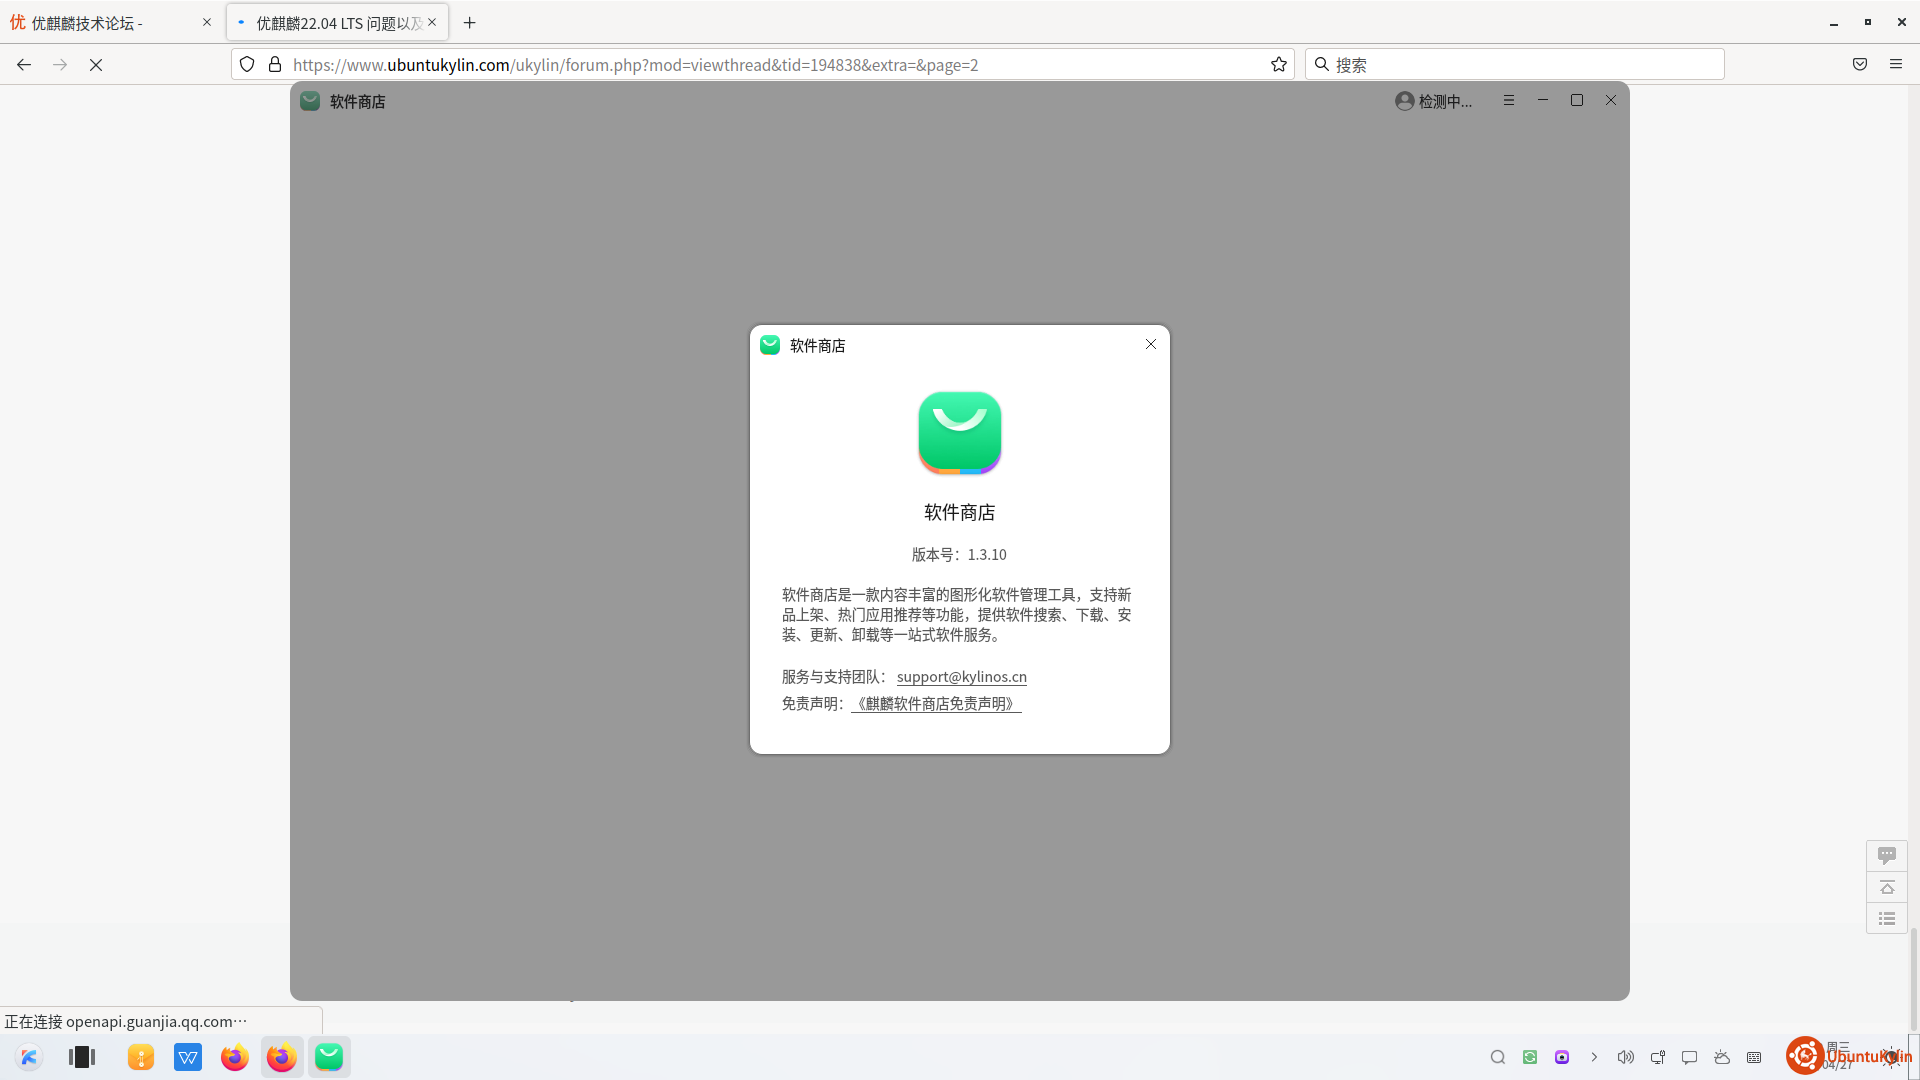
Task: Open the multitask view taskbar icon
Action: (x=82, y=1057)
